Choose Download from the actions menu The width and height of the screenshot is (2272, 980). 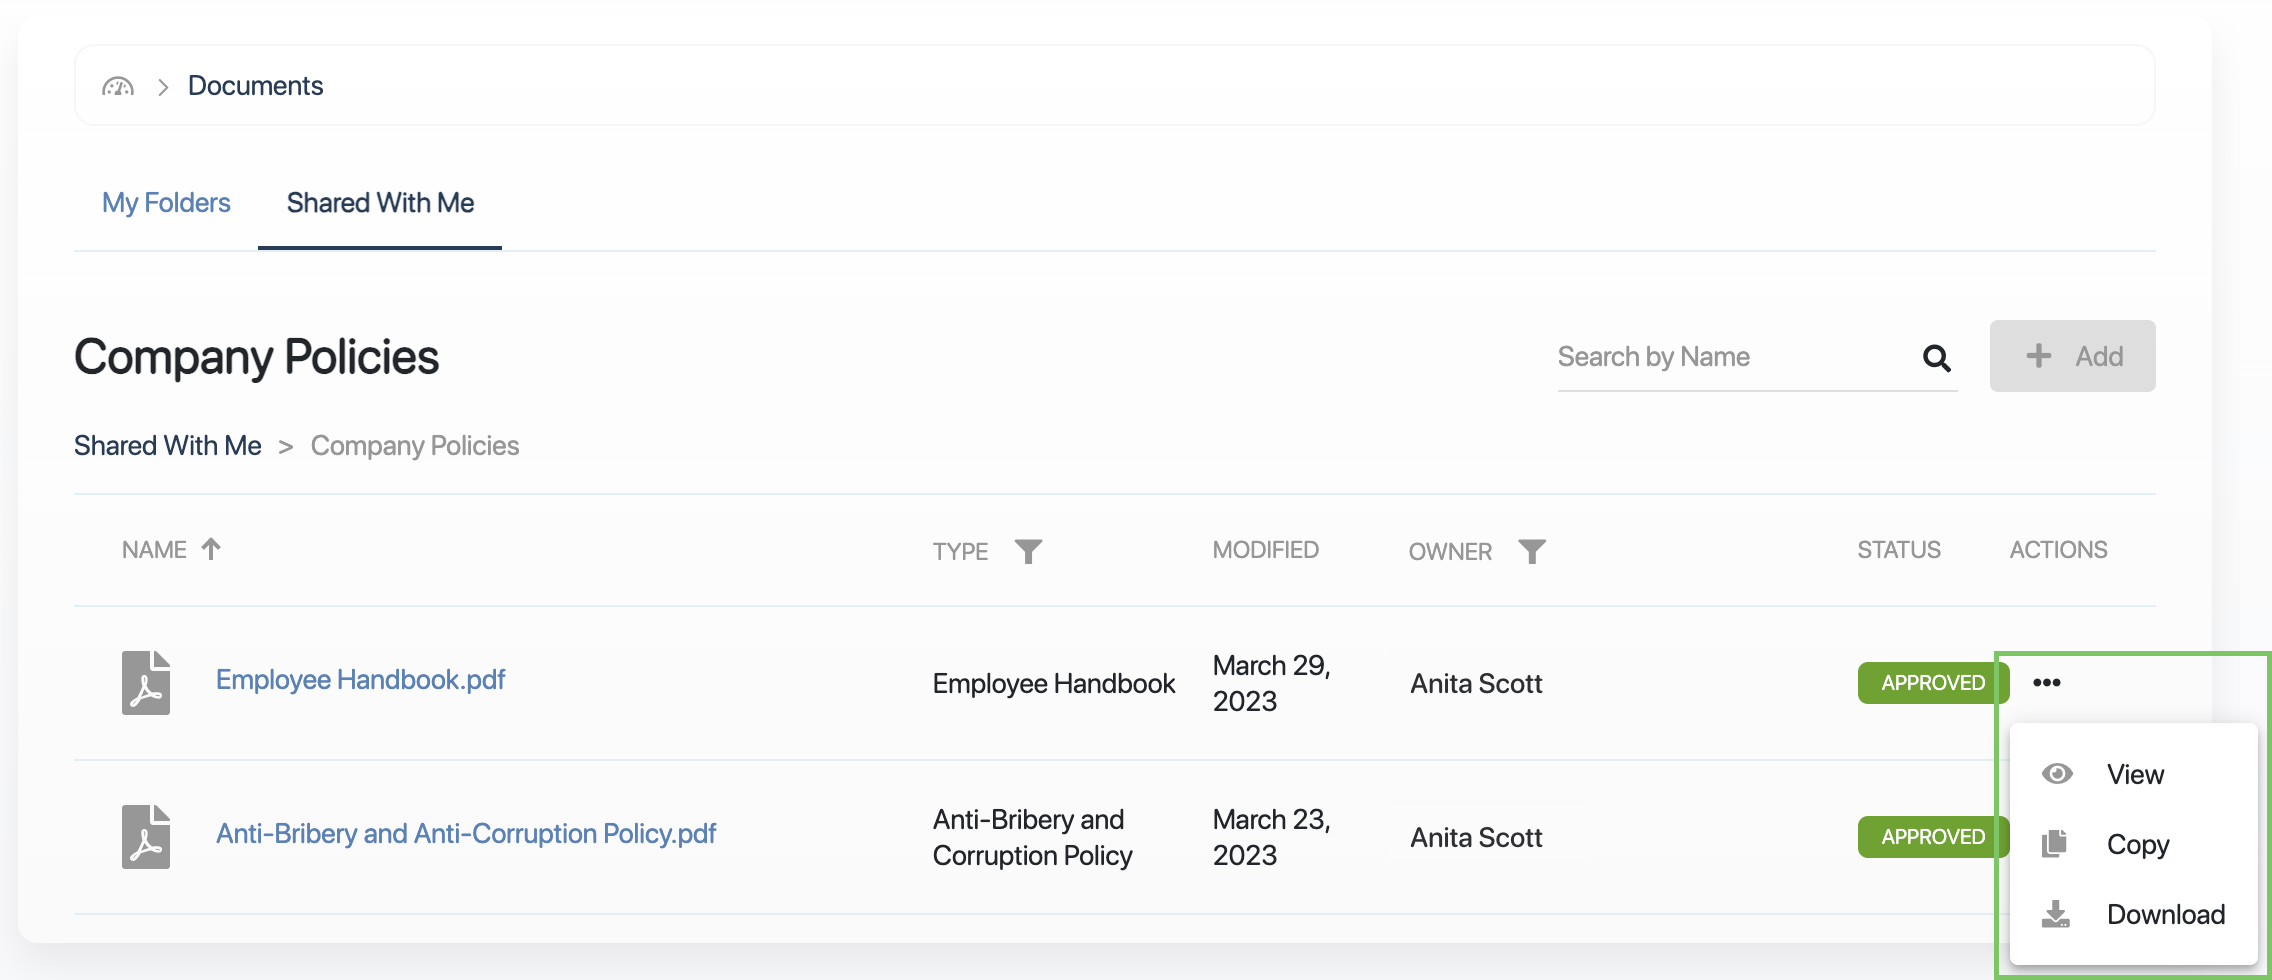click(2134, 914)
